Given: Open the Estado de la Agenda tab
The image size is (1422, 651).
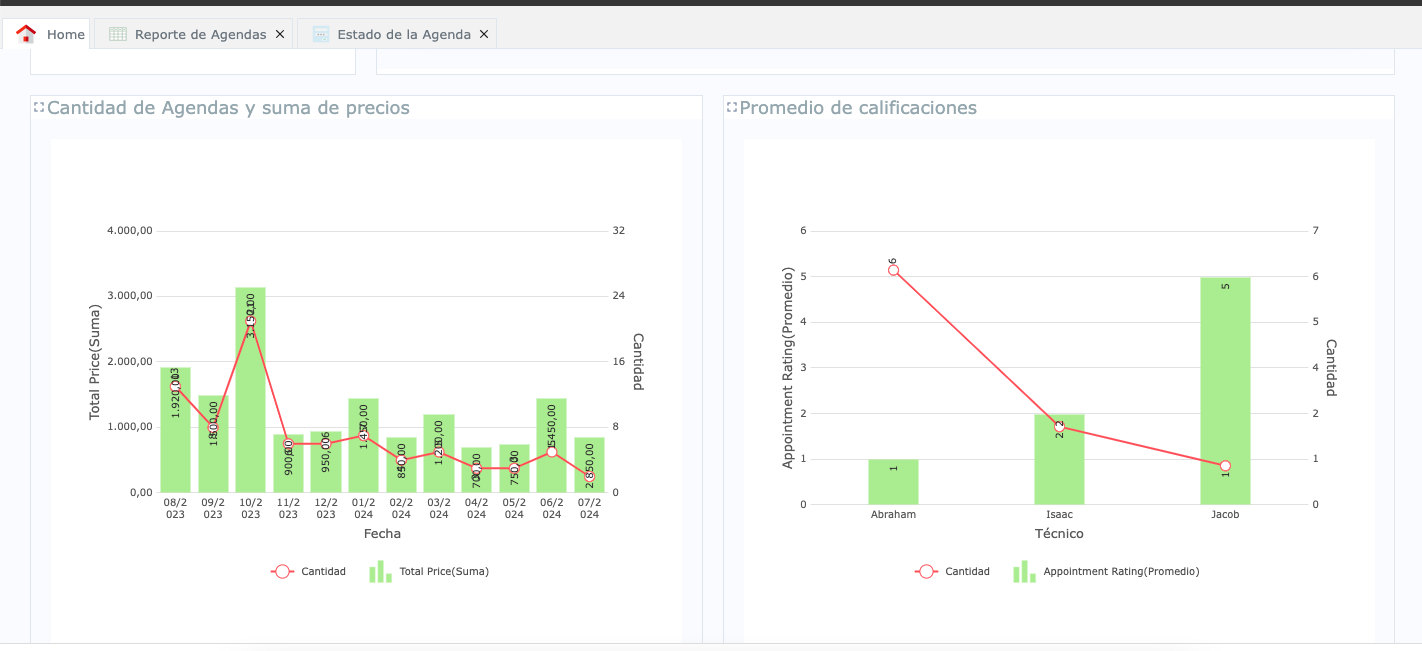Looking at the screenshot, I should pyautogui.click(x=403, y=34).
